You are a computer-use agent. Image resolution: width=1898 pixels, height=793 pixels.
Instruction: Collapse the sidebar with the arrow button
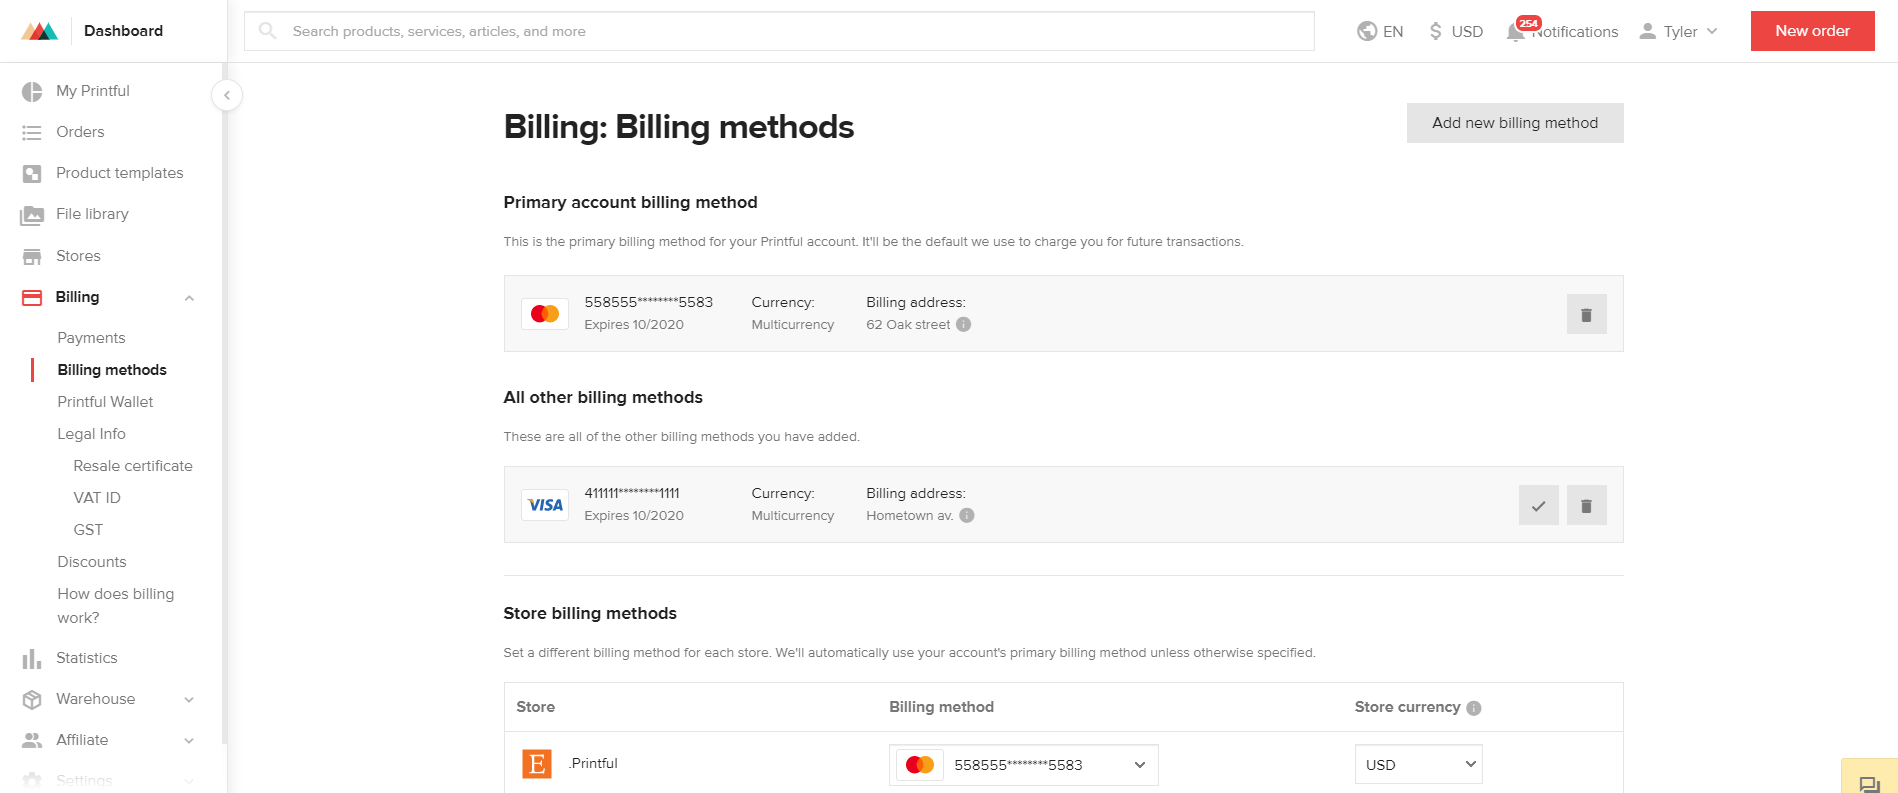click(227, 95)
